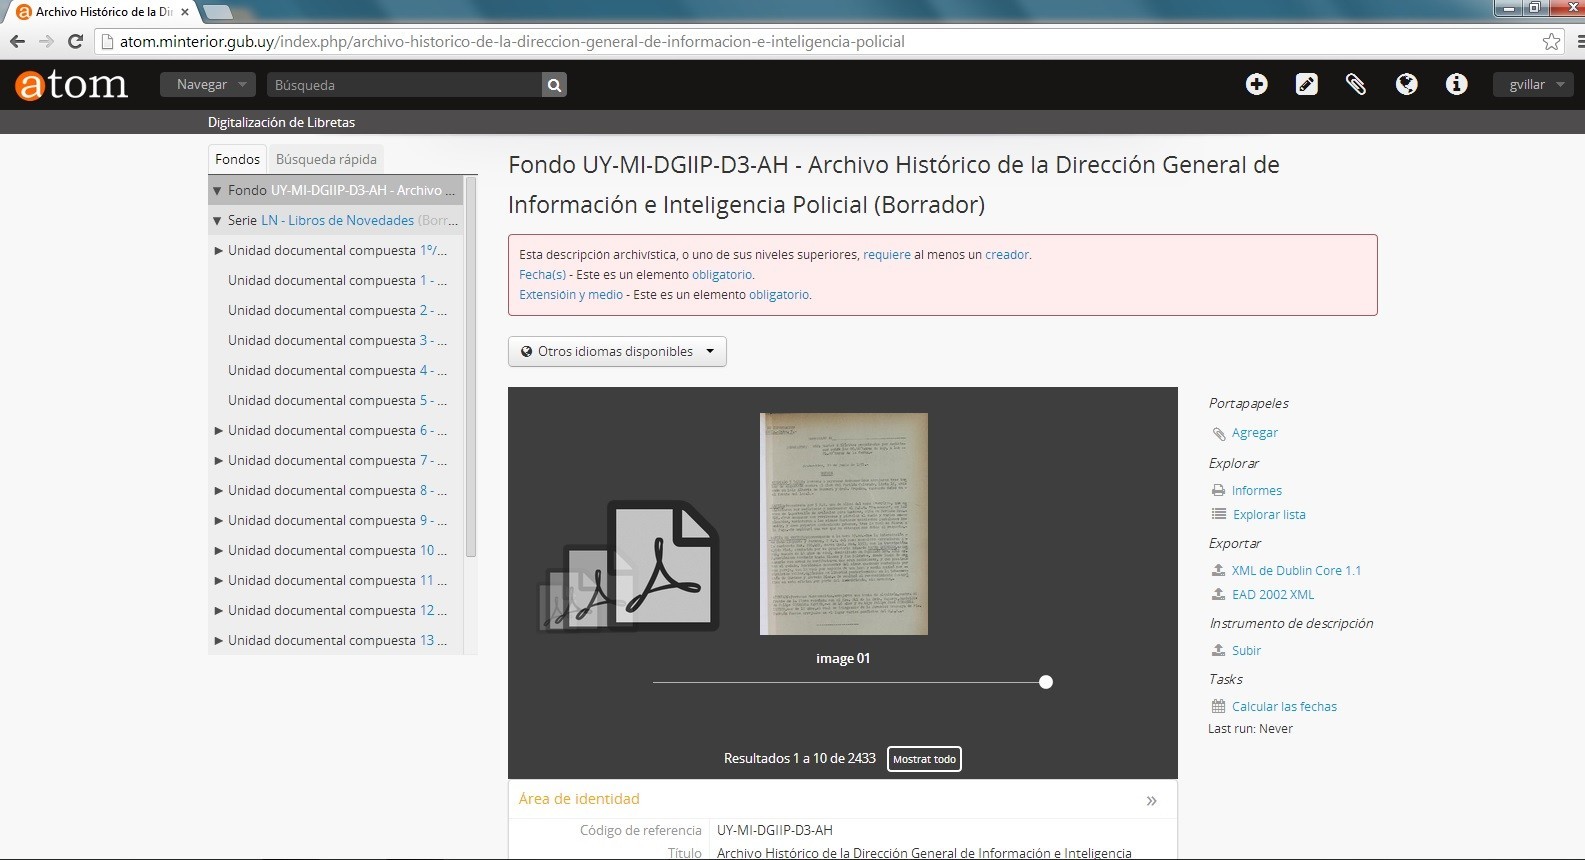Click the atom logo to go home

click(x=72, y=85)
